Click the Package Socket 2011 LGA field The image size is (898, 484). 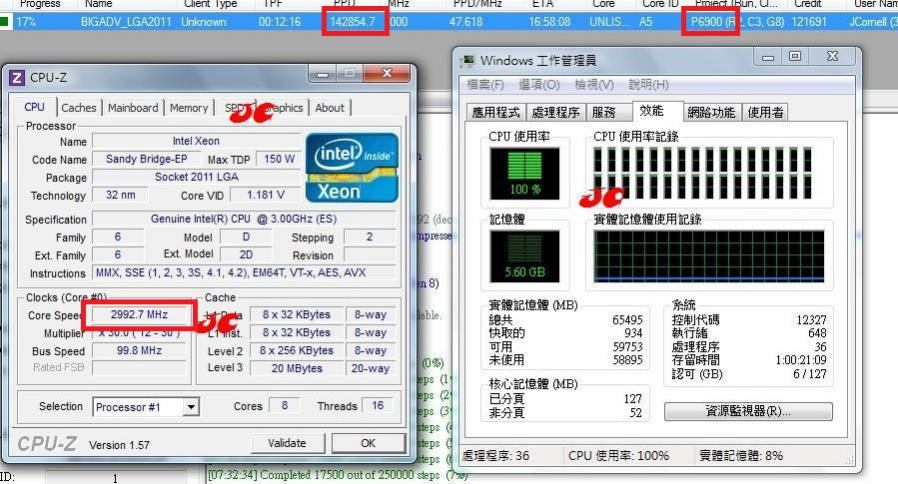(x=196, y=177)
